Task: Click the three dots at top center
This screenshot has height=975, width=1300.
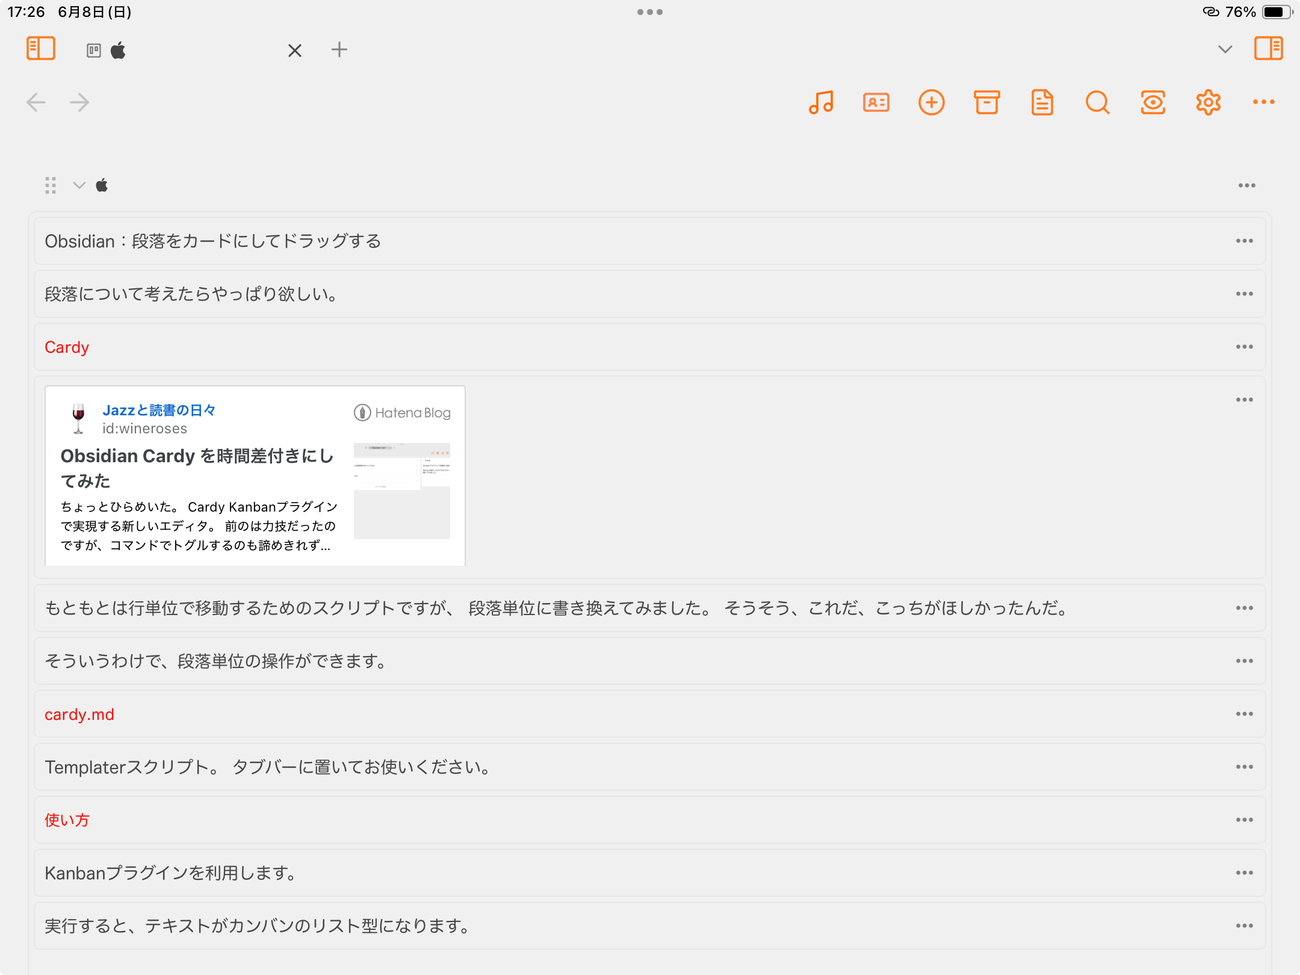Action: 650,12
